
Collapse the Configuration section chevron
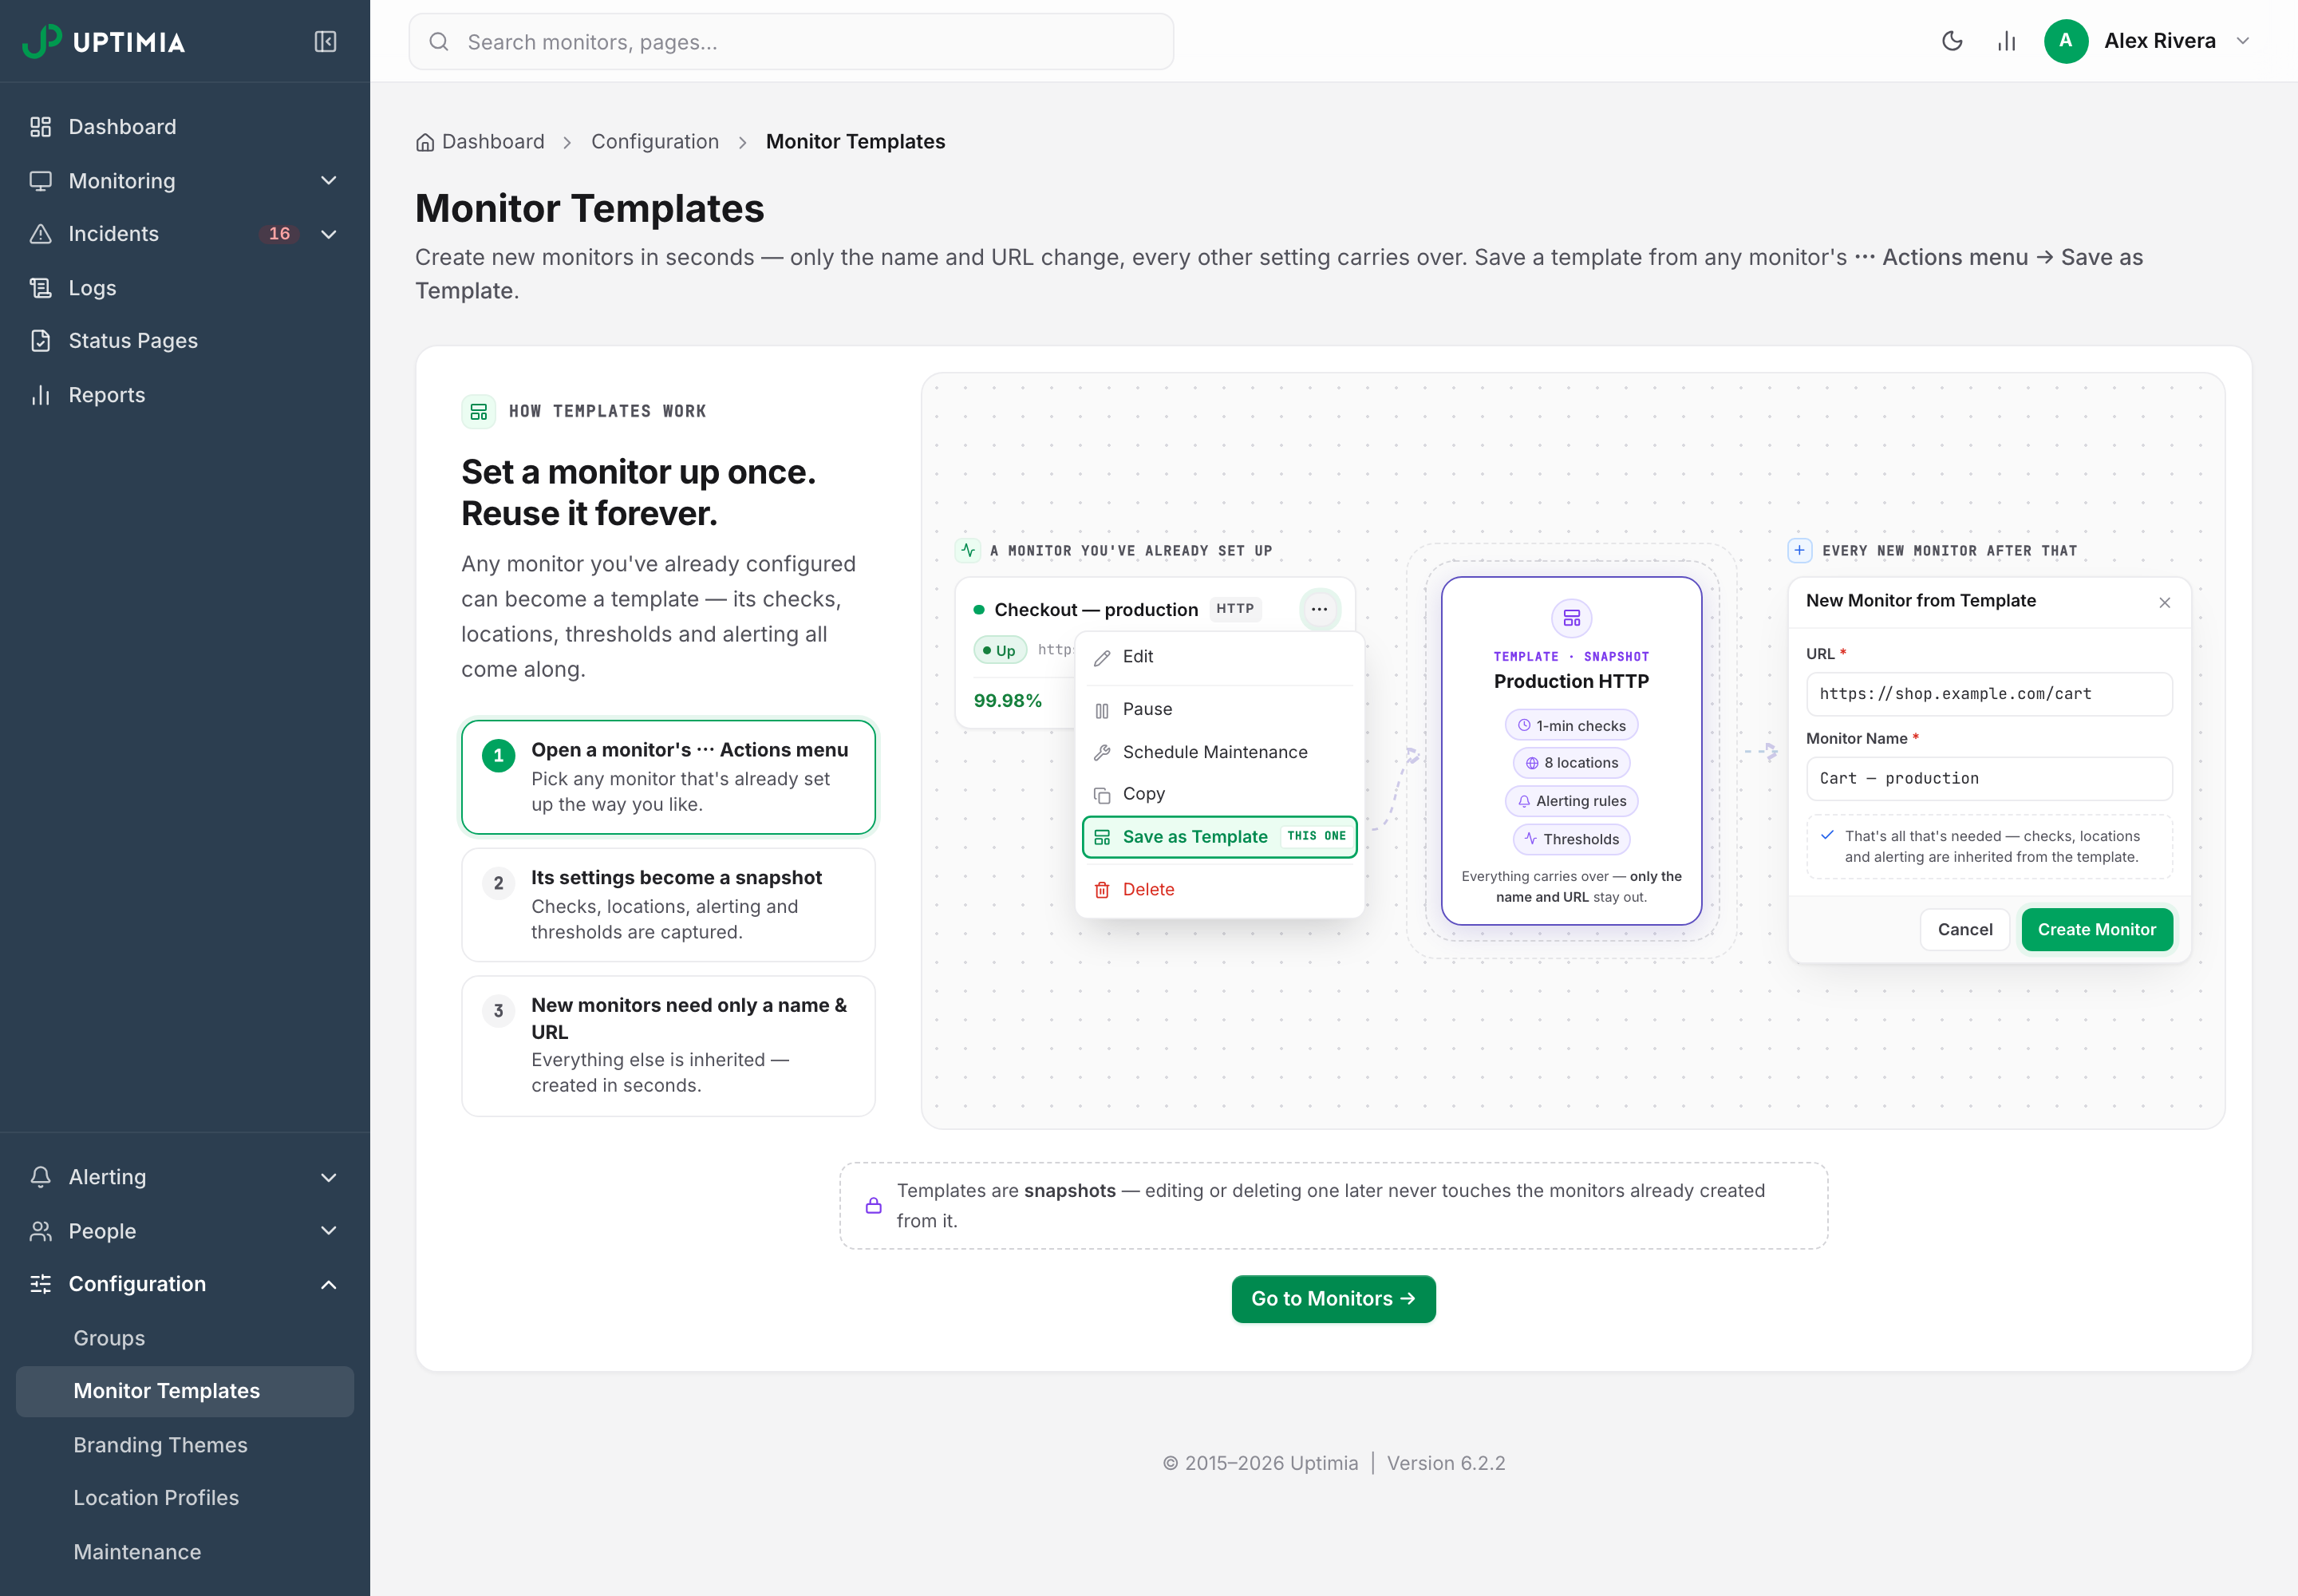click(329, 1284)
